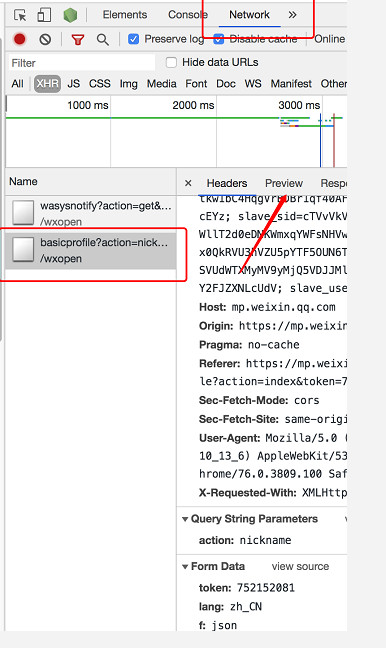386x648 pixels.
Task: Open the green Node.js hexagon icon
Action: tap(70, 15)
